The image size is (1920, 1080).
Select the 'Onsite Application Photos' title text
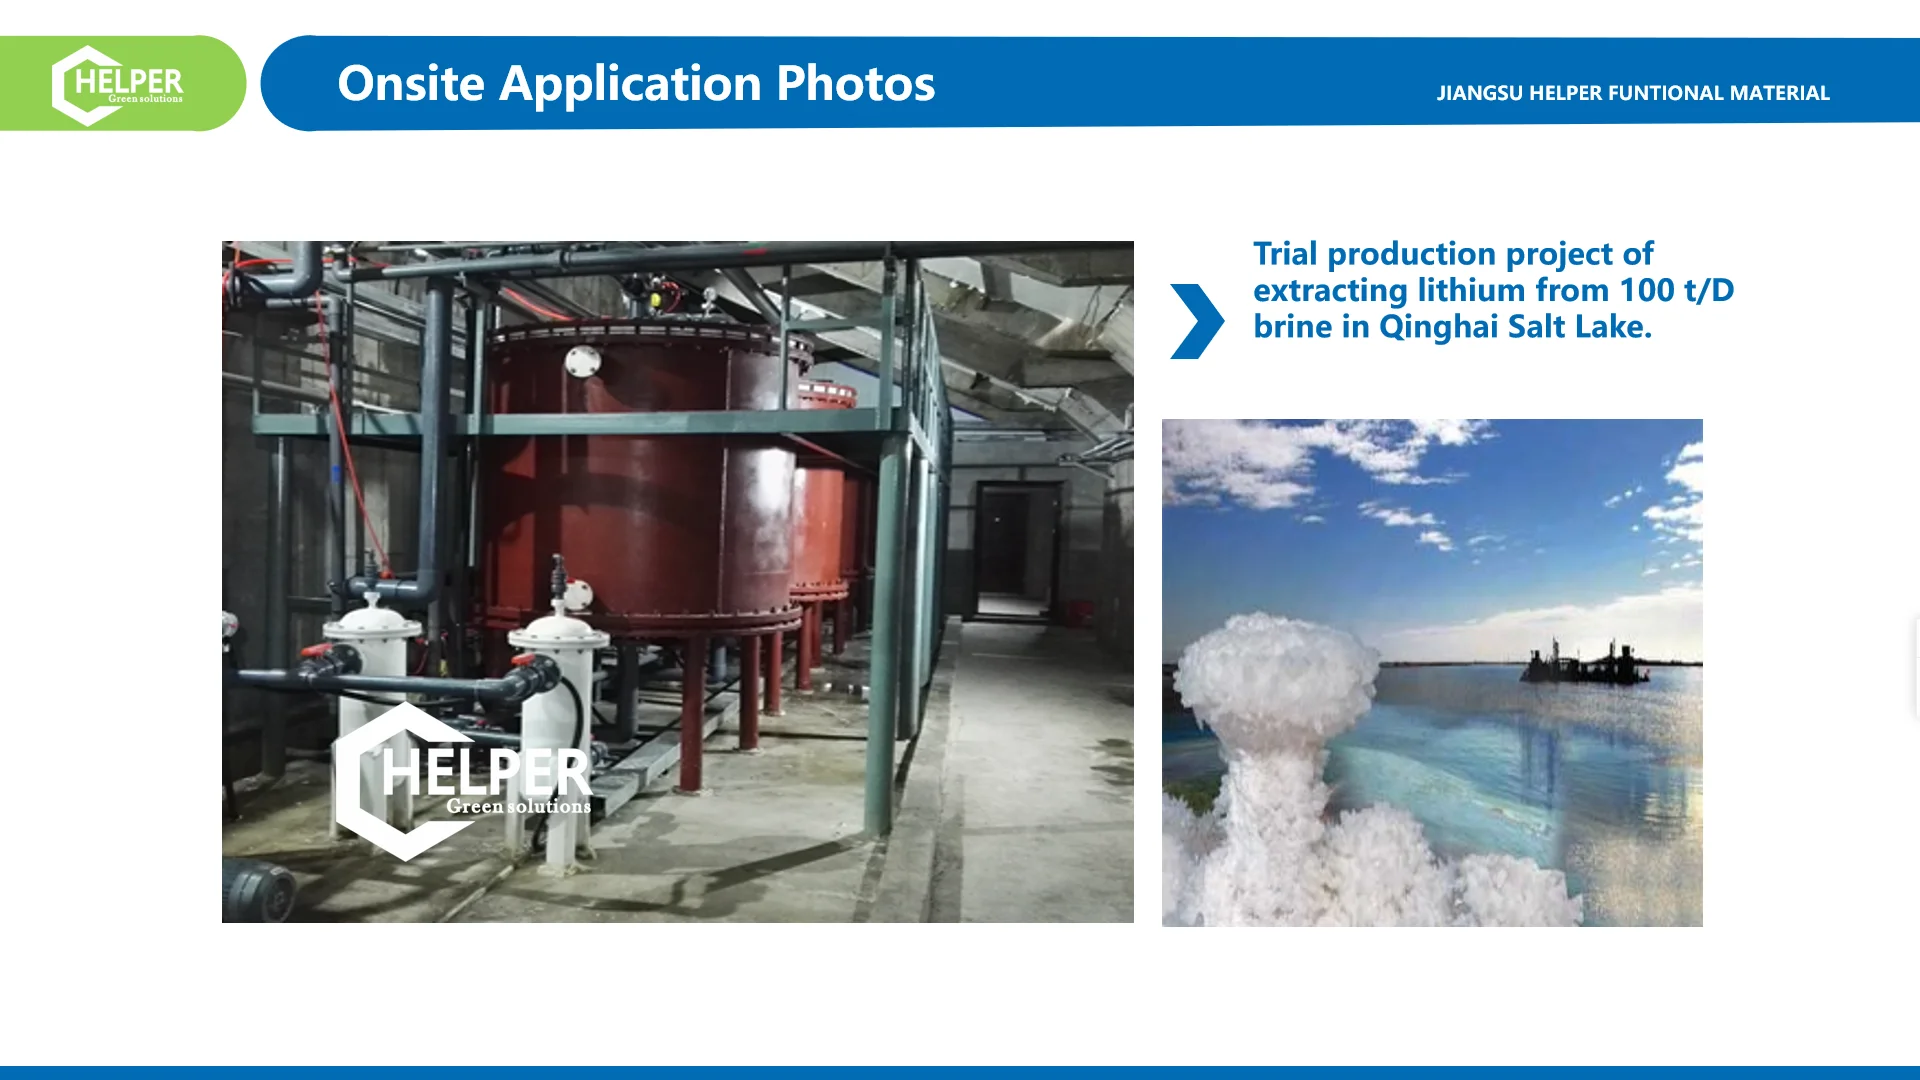click(636, 83)
